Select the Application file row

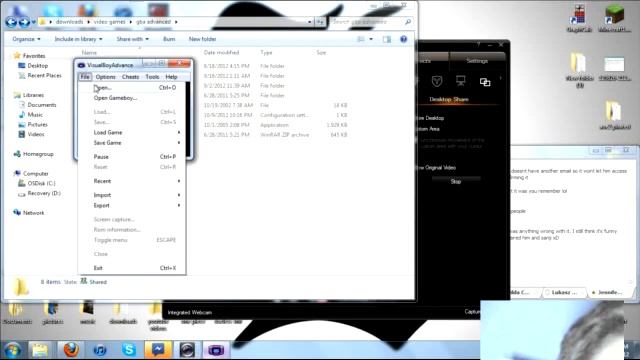[276, 125]
